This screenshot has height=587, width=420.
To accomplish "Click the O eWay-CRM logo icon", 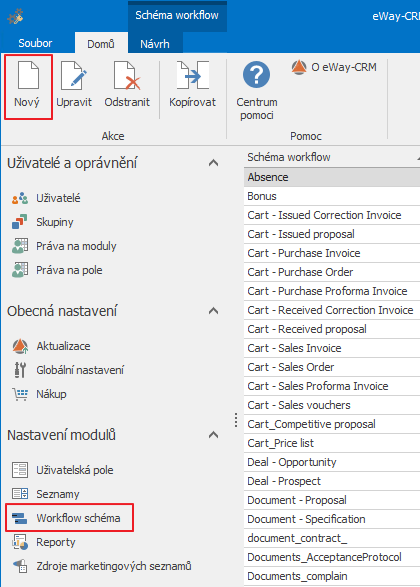I will click(x=299, y=67).
